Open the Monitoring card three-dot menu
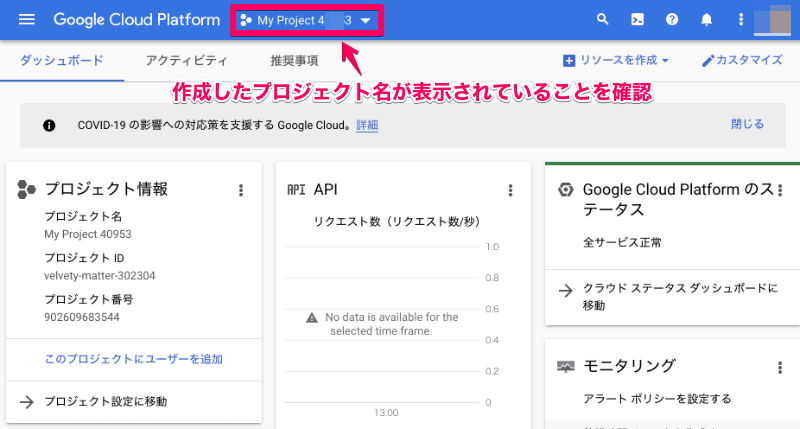Screen dimensions: 800x429 pos(779,367)
